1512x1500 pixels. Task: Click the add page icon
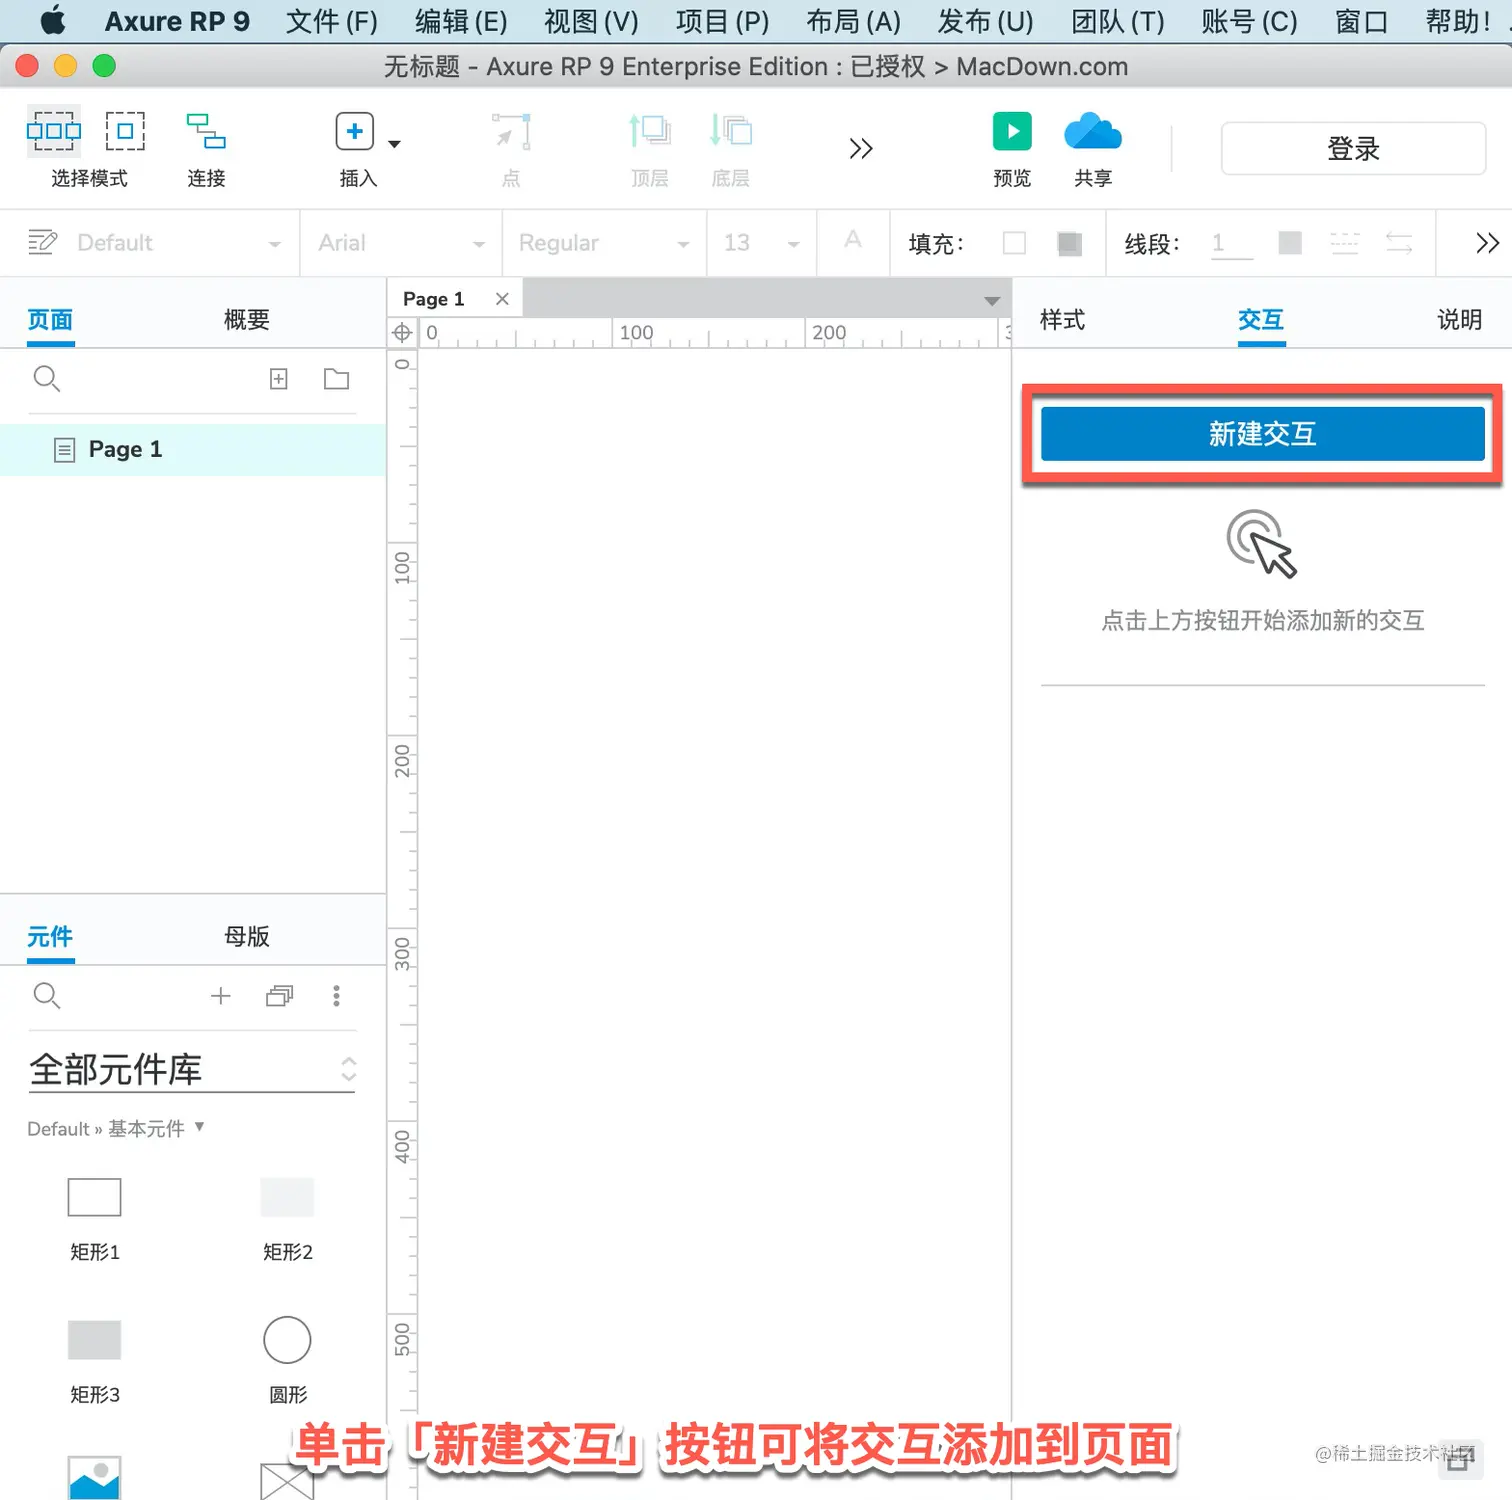click(x=279, y=379)
